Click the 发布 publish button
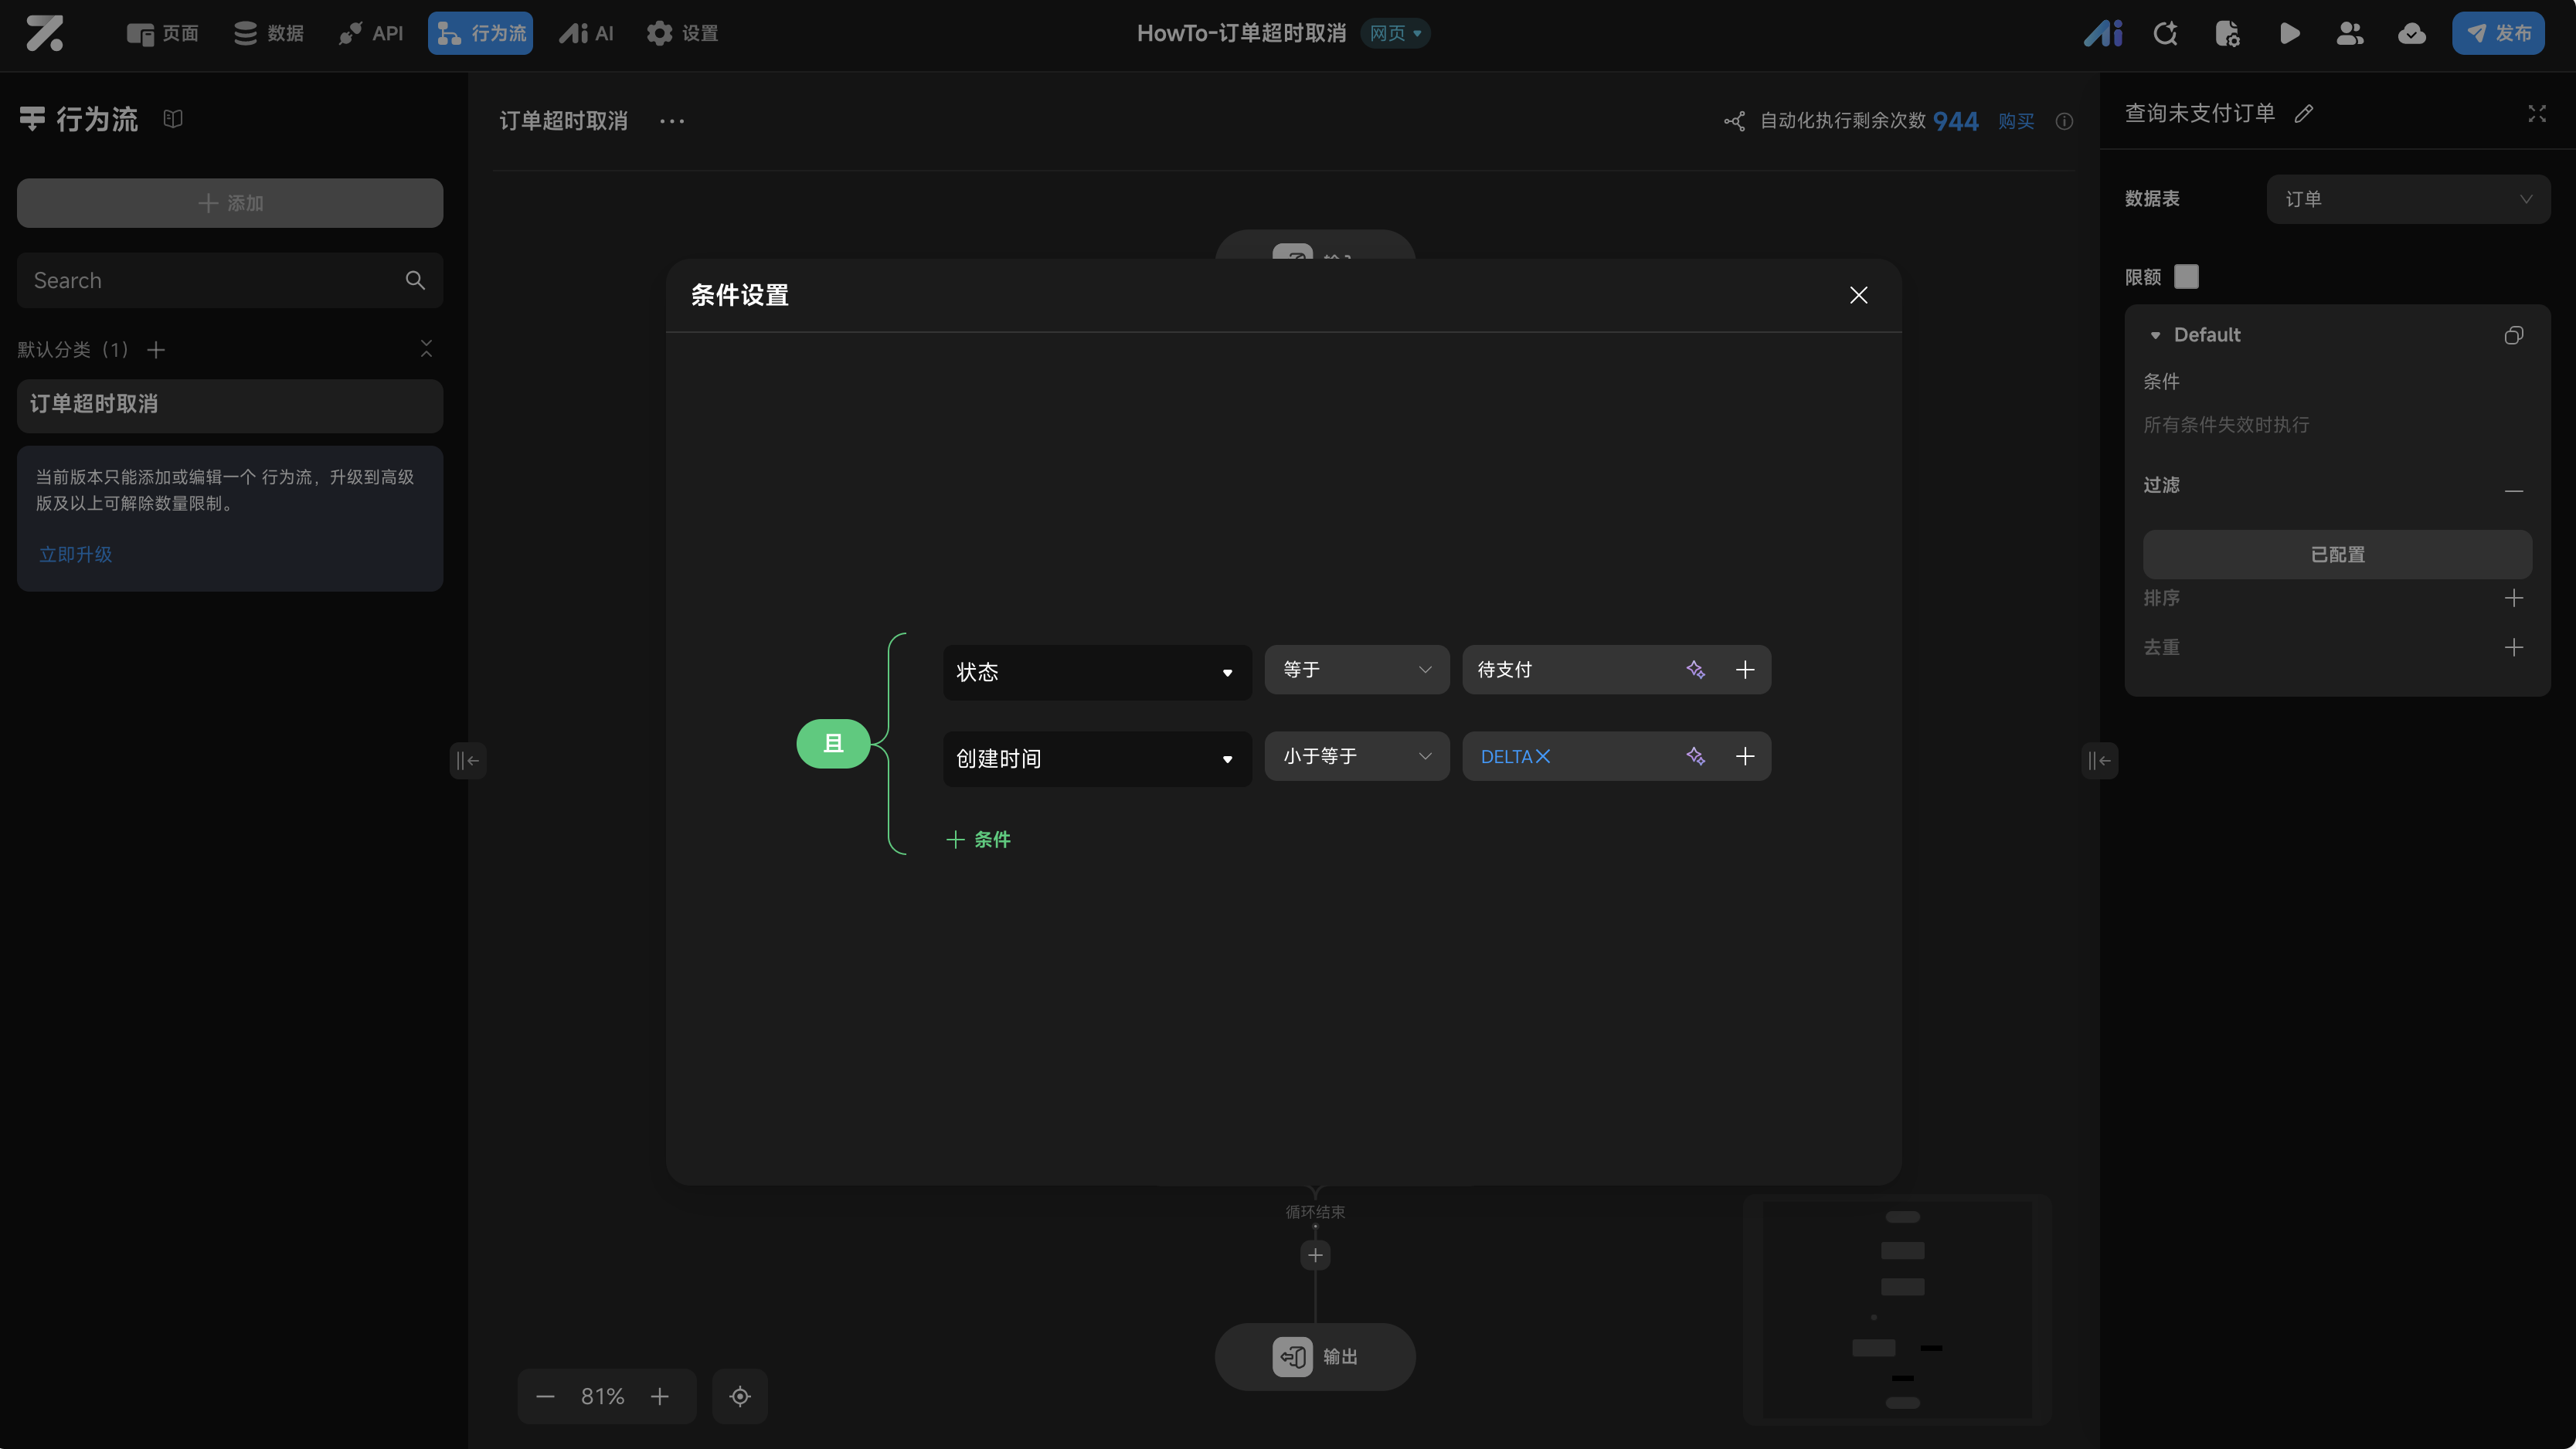This screenshot has height=1449, width=2576. coord(2498,33)
